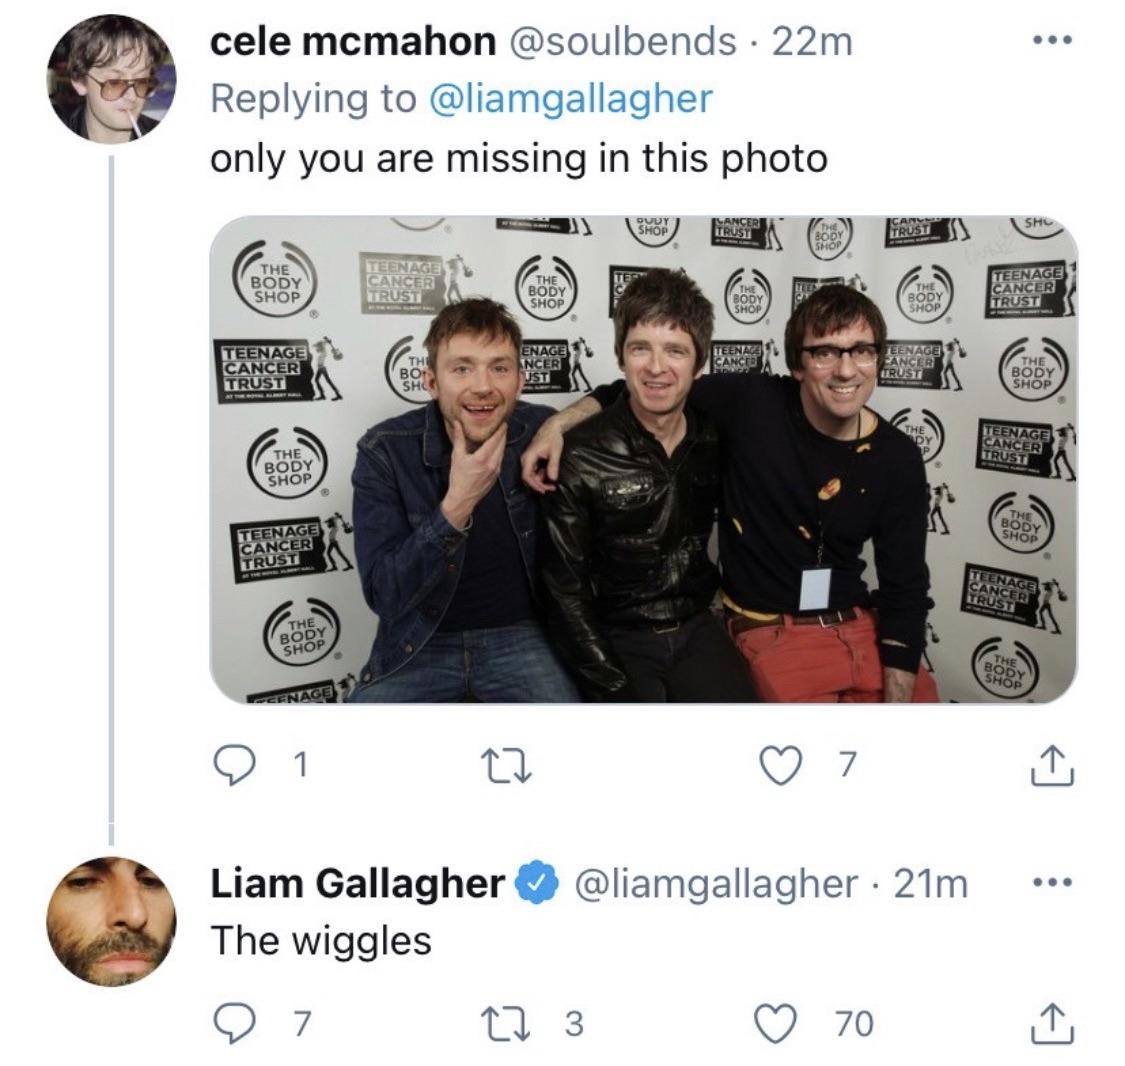The width and height of the screenshot is (1125, 1066).
Task: Open the cele mcmahon display name
Action: tap(353, 41)
